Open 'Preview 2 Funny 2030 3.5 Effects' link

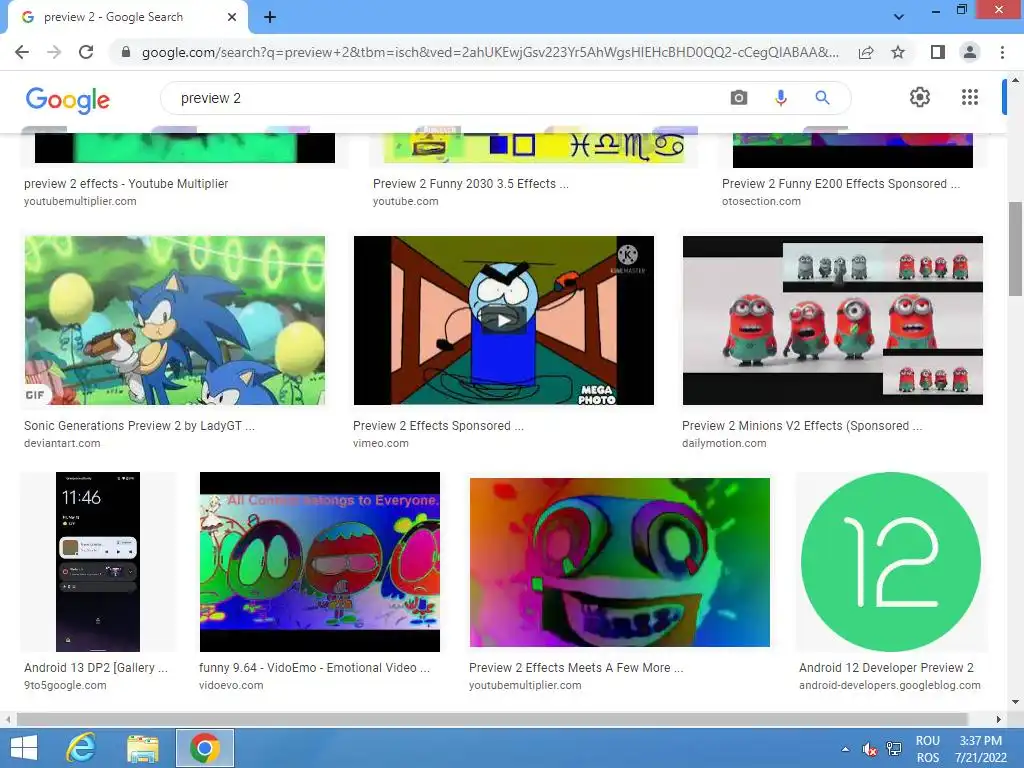(x=470, y=184)
